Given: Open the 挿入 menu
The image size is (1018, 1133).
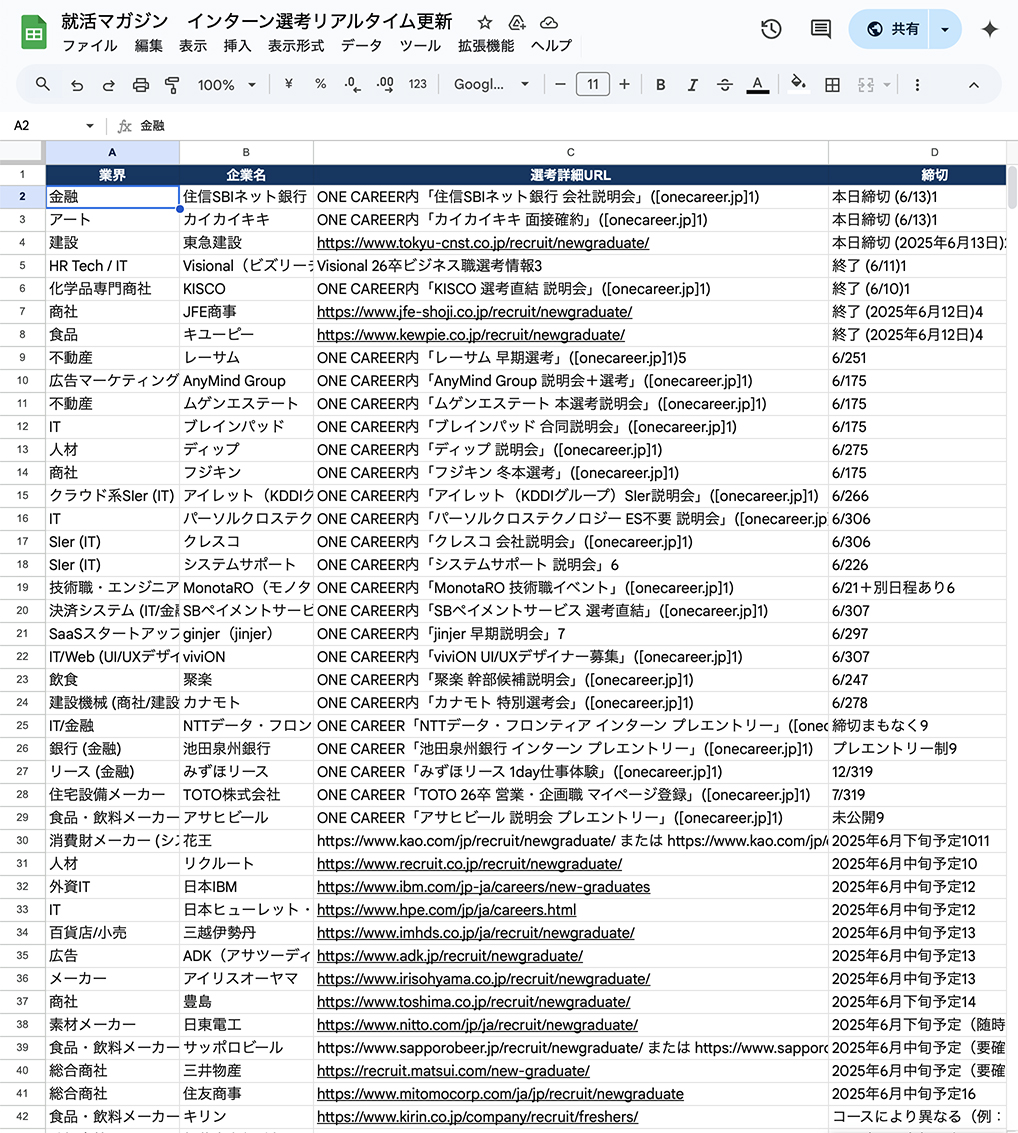Looking at the screenshot, I should click(237, 46).
